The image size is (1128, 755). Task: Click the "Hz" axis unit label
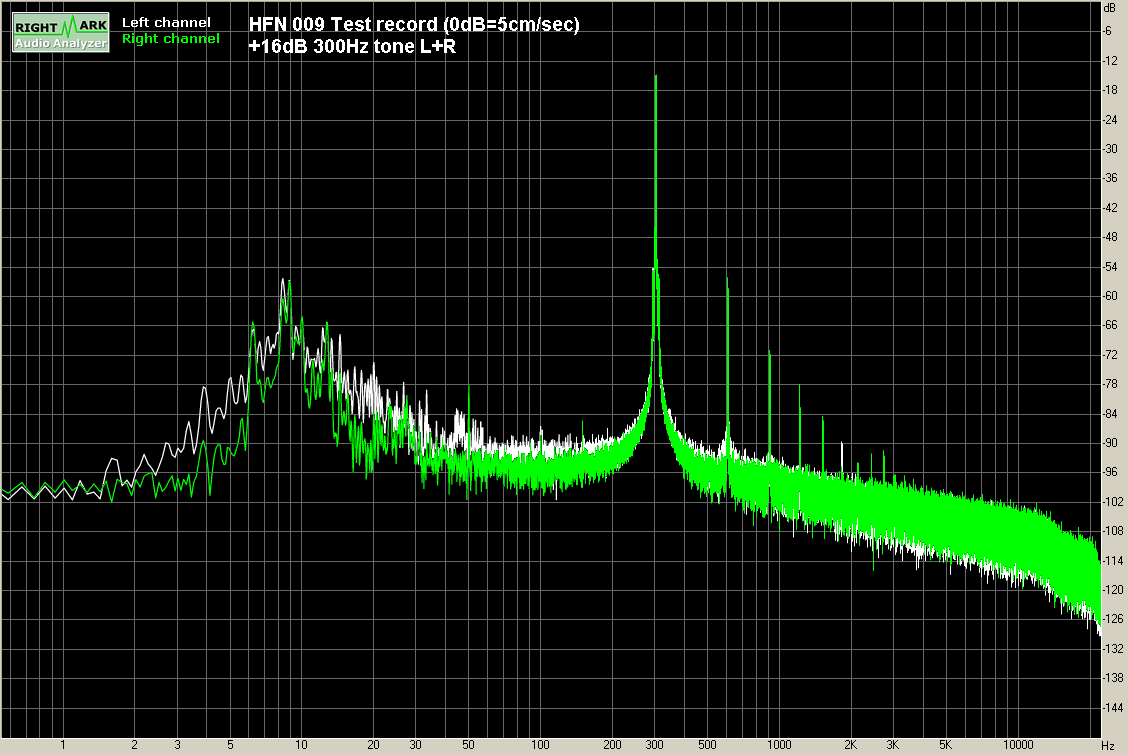tap(1108, 746)
